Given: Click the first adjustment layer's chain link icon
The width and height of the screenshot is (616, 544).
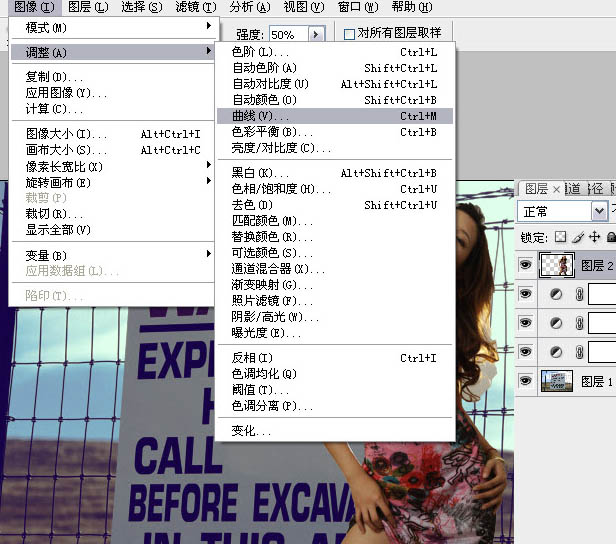Looking at the screenshot, I should 577,294.
